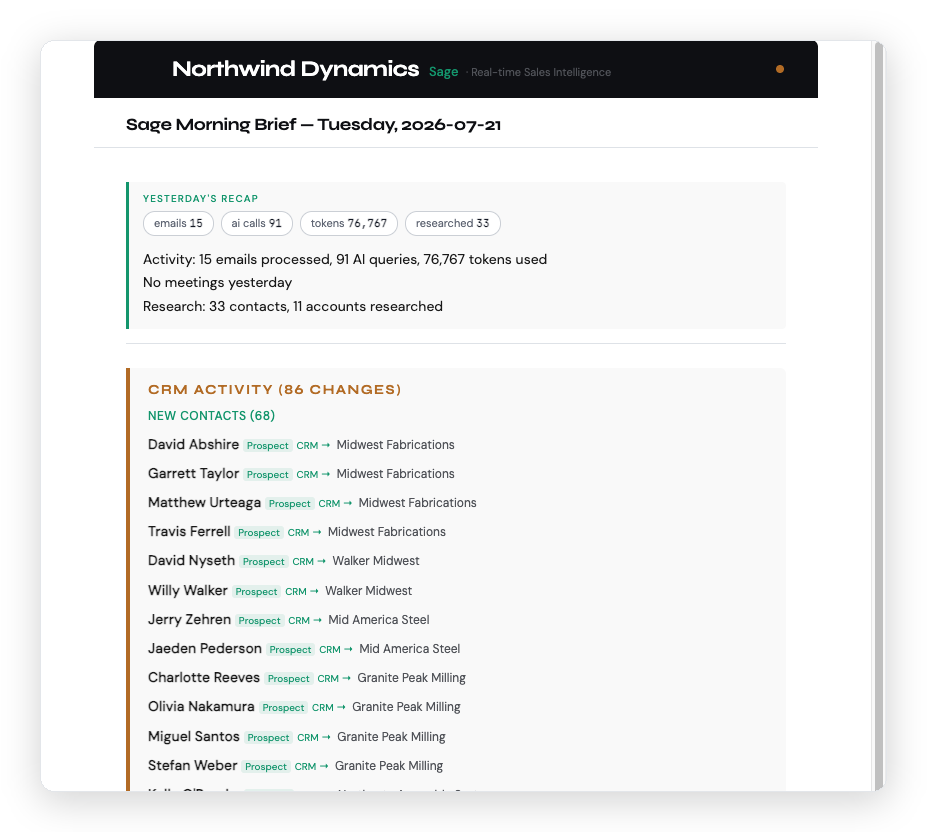Select the 'emails 15' pill
This screenshot has width=927, height=832.
click(x=178, y=224)
